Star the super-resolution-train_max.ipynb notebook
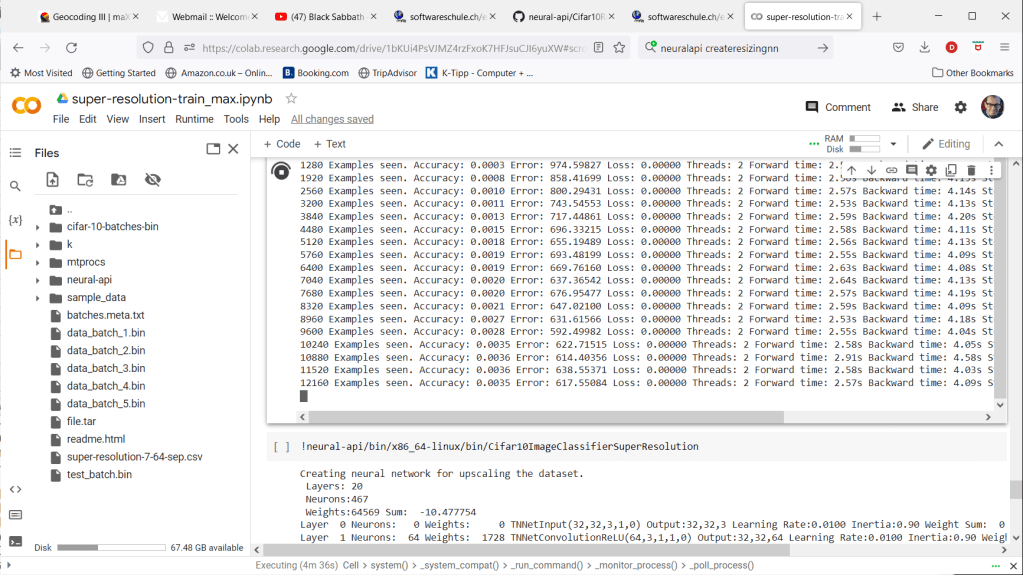 291,98
